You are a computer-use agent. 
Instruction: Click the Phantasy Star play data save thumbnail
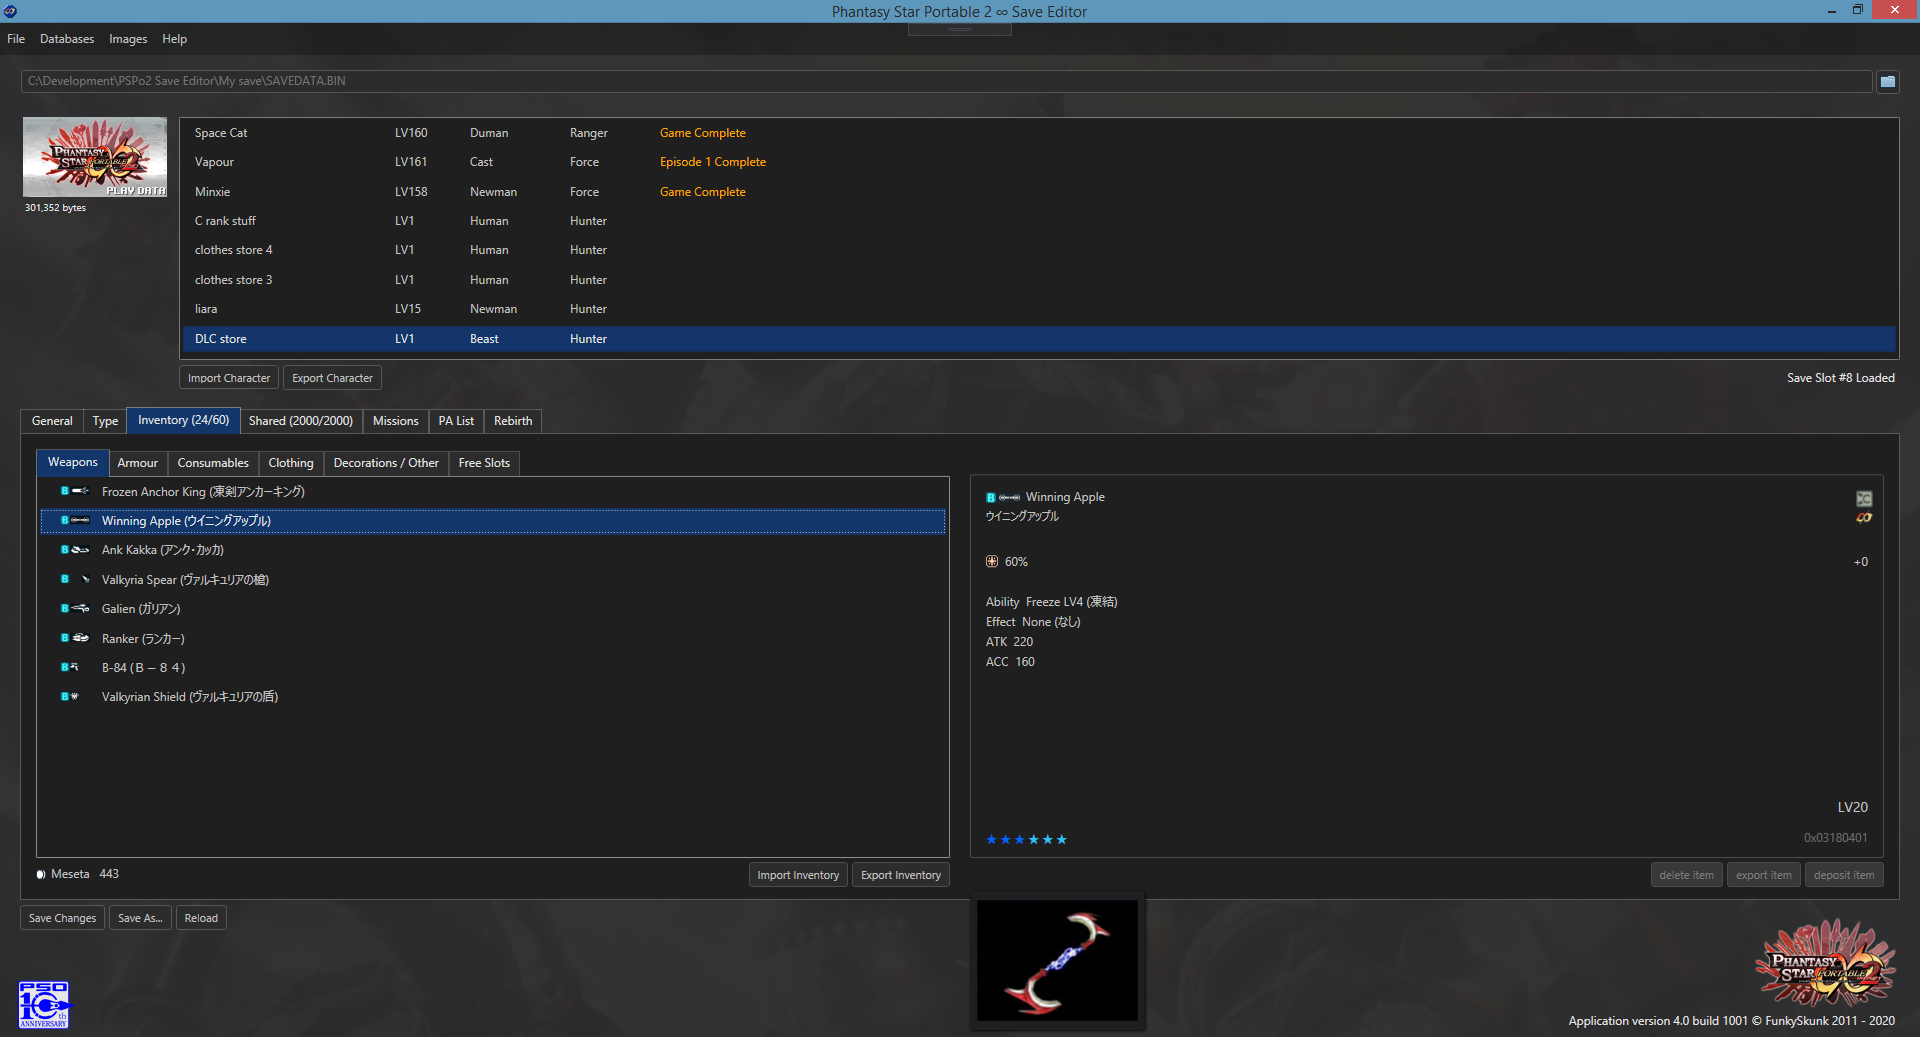95,157
